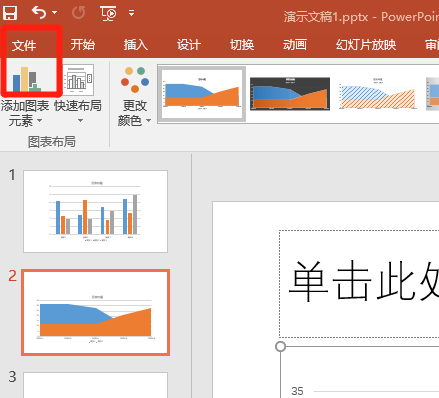
Task: Select slide 1 thumbnail with bar chart
Action: (95, 211)
